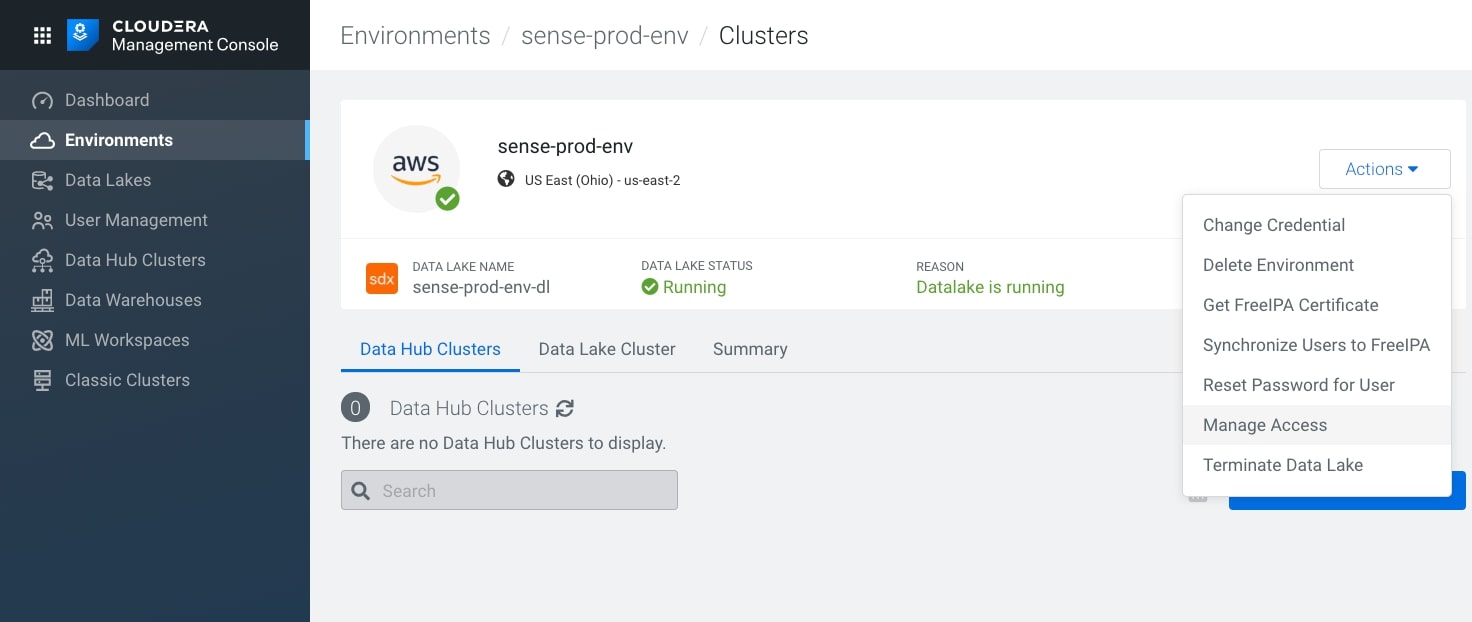
Task: Click the Environments breadcrumb link
Action: tap(415, 36)
